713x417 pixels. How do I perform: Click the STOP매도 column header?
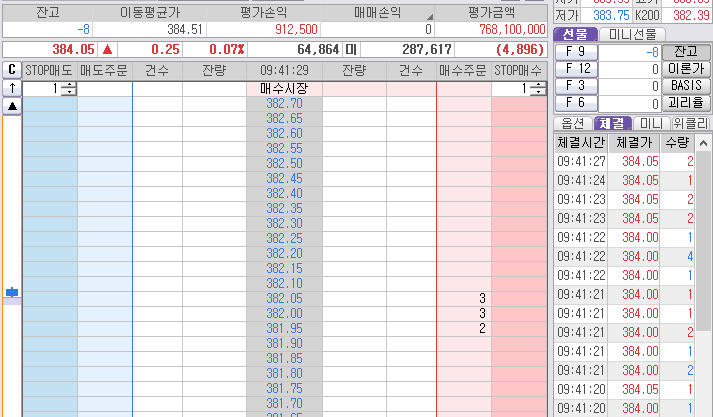click(x=49, y=70)
